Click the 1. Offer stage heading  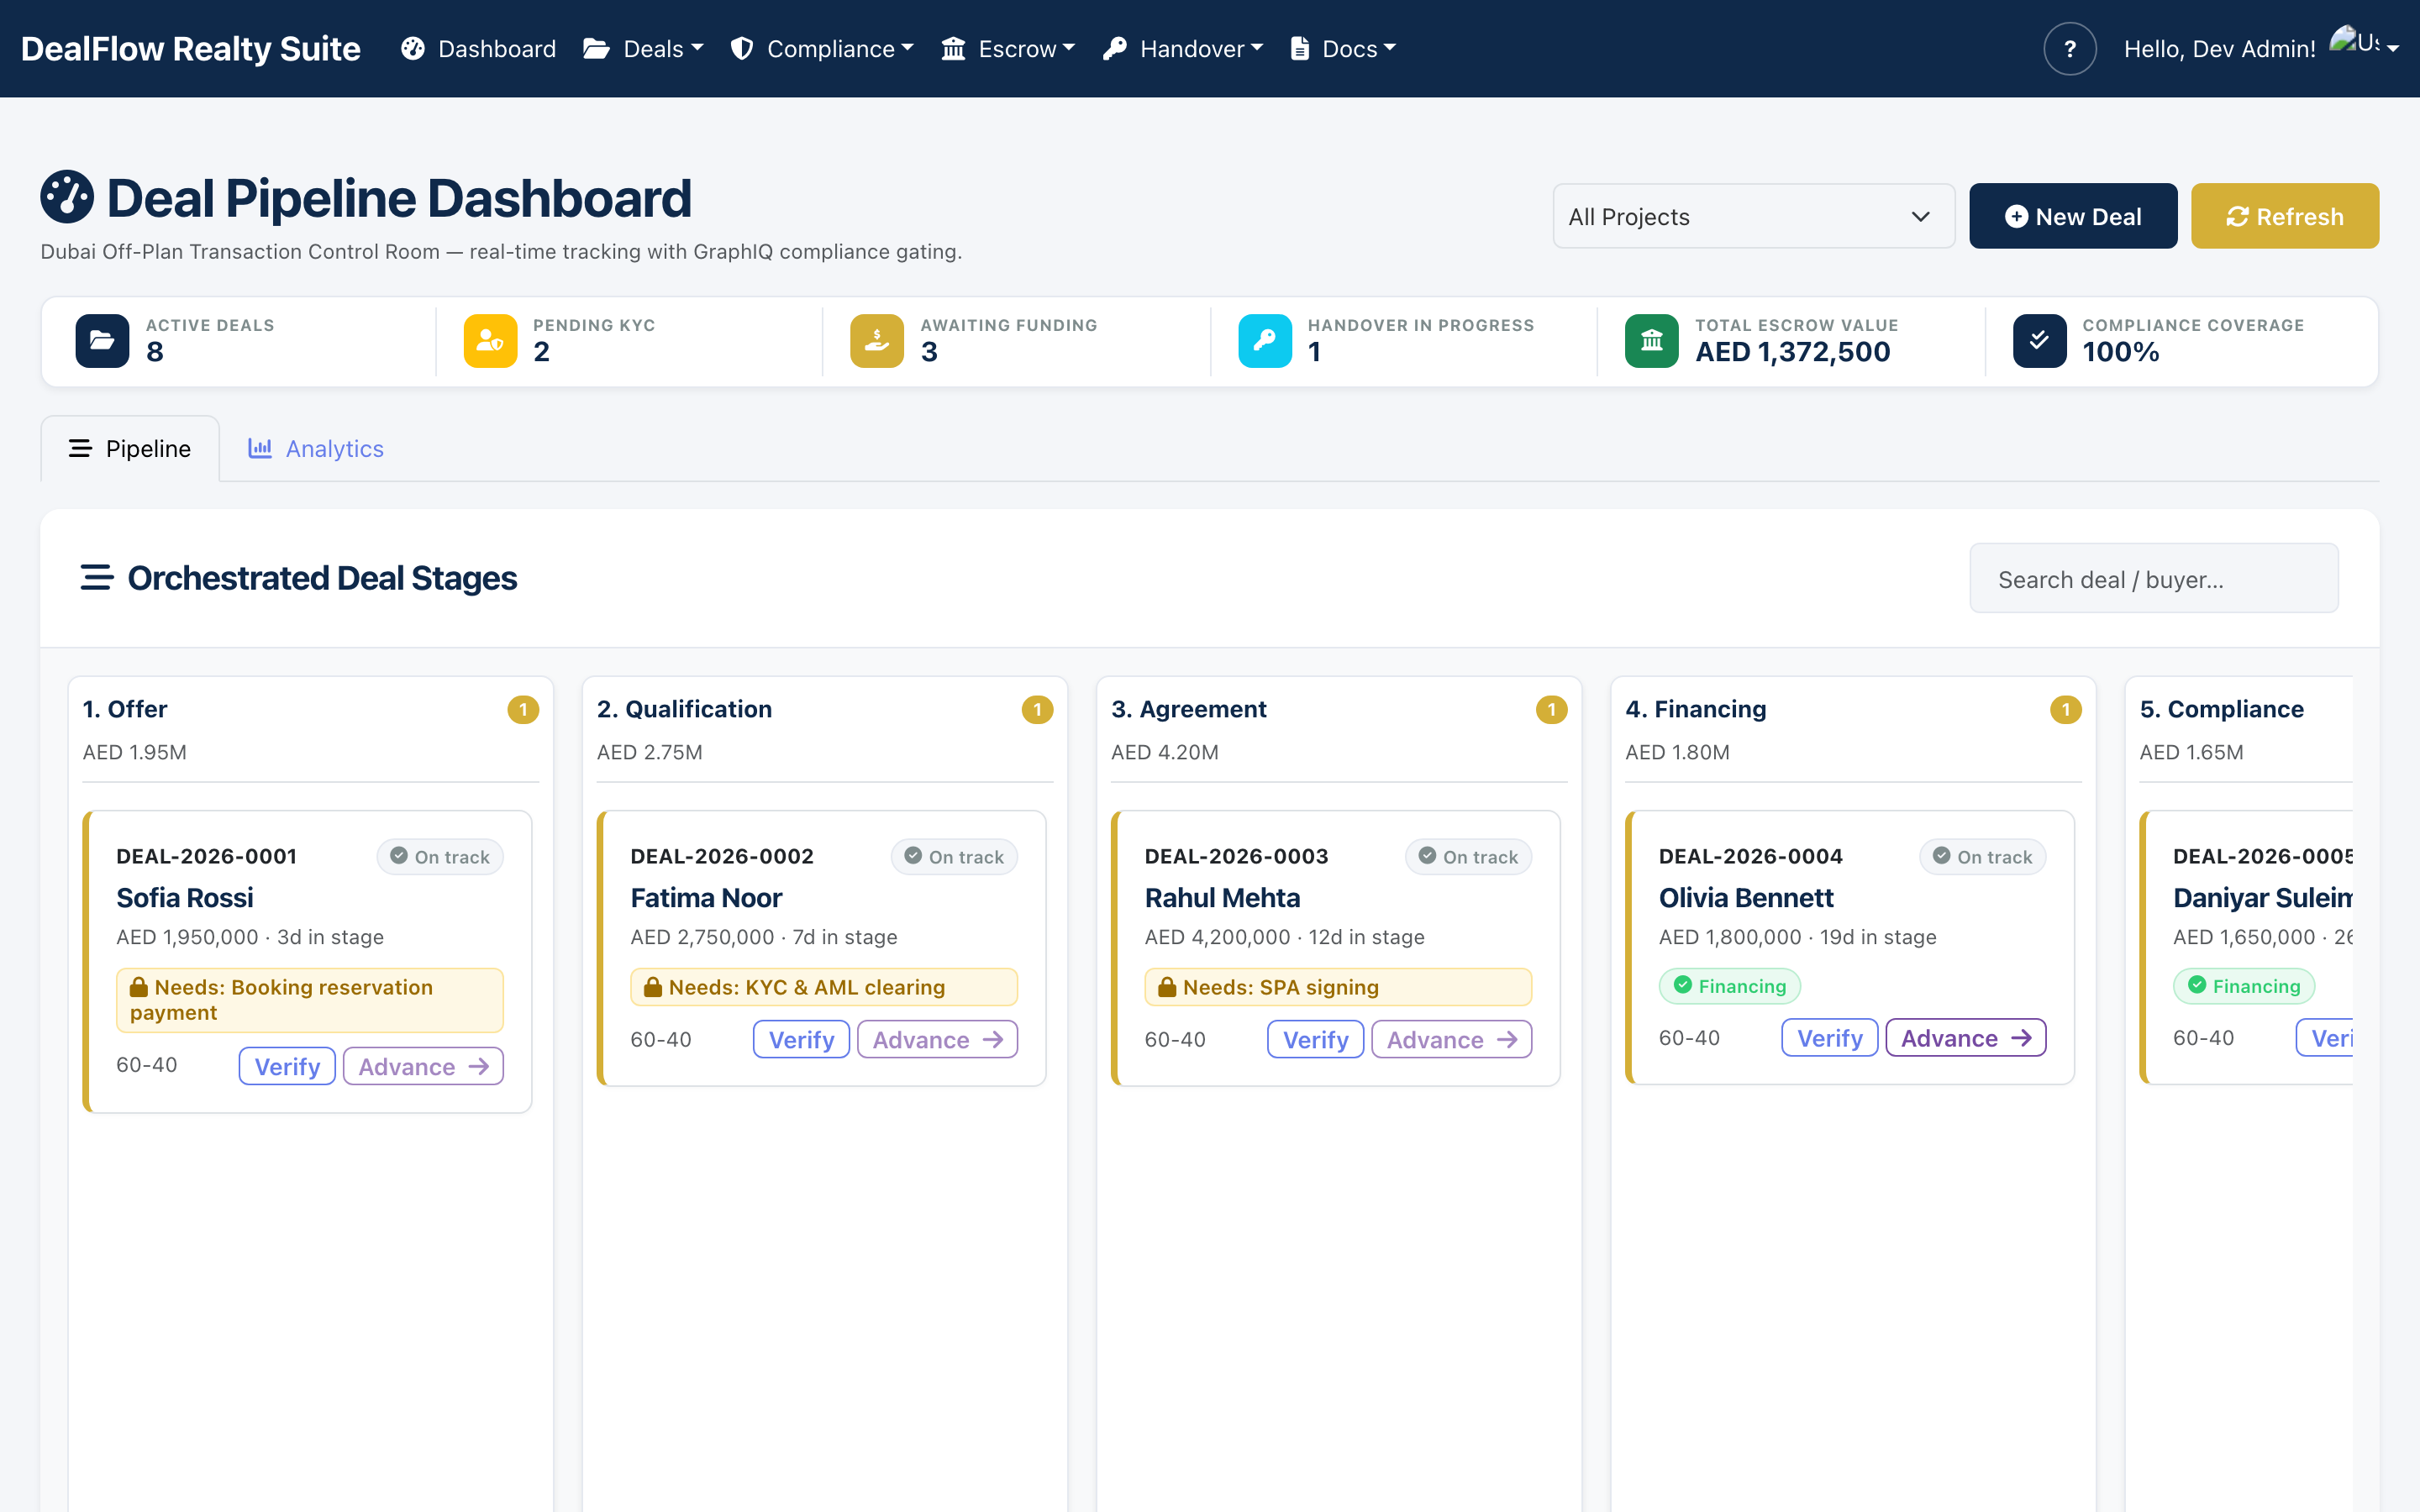click(x=125, y=709)
